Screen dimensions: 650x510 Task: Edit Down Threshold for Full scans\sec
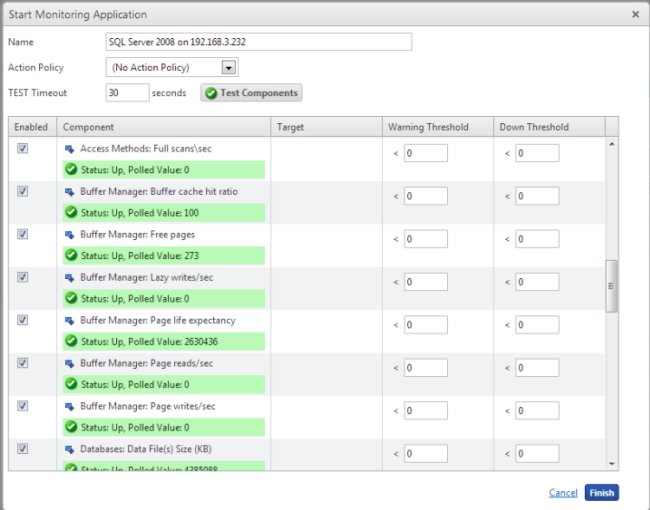(537, 153)
